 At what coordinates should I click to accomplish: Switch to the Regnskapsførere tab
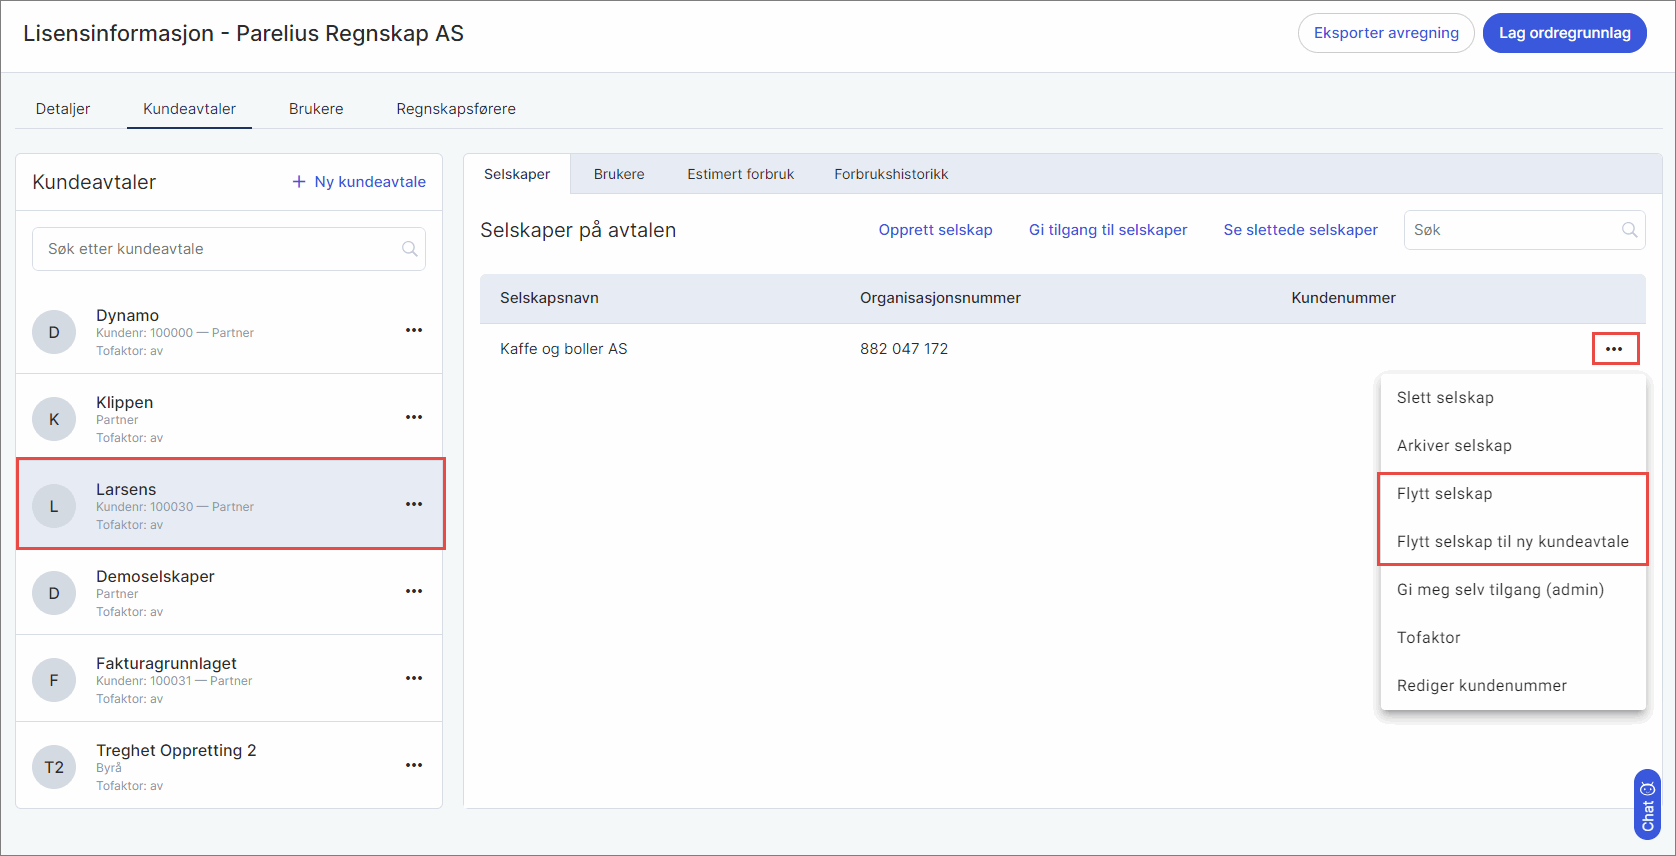tap(456, 109)
